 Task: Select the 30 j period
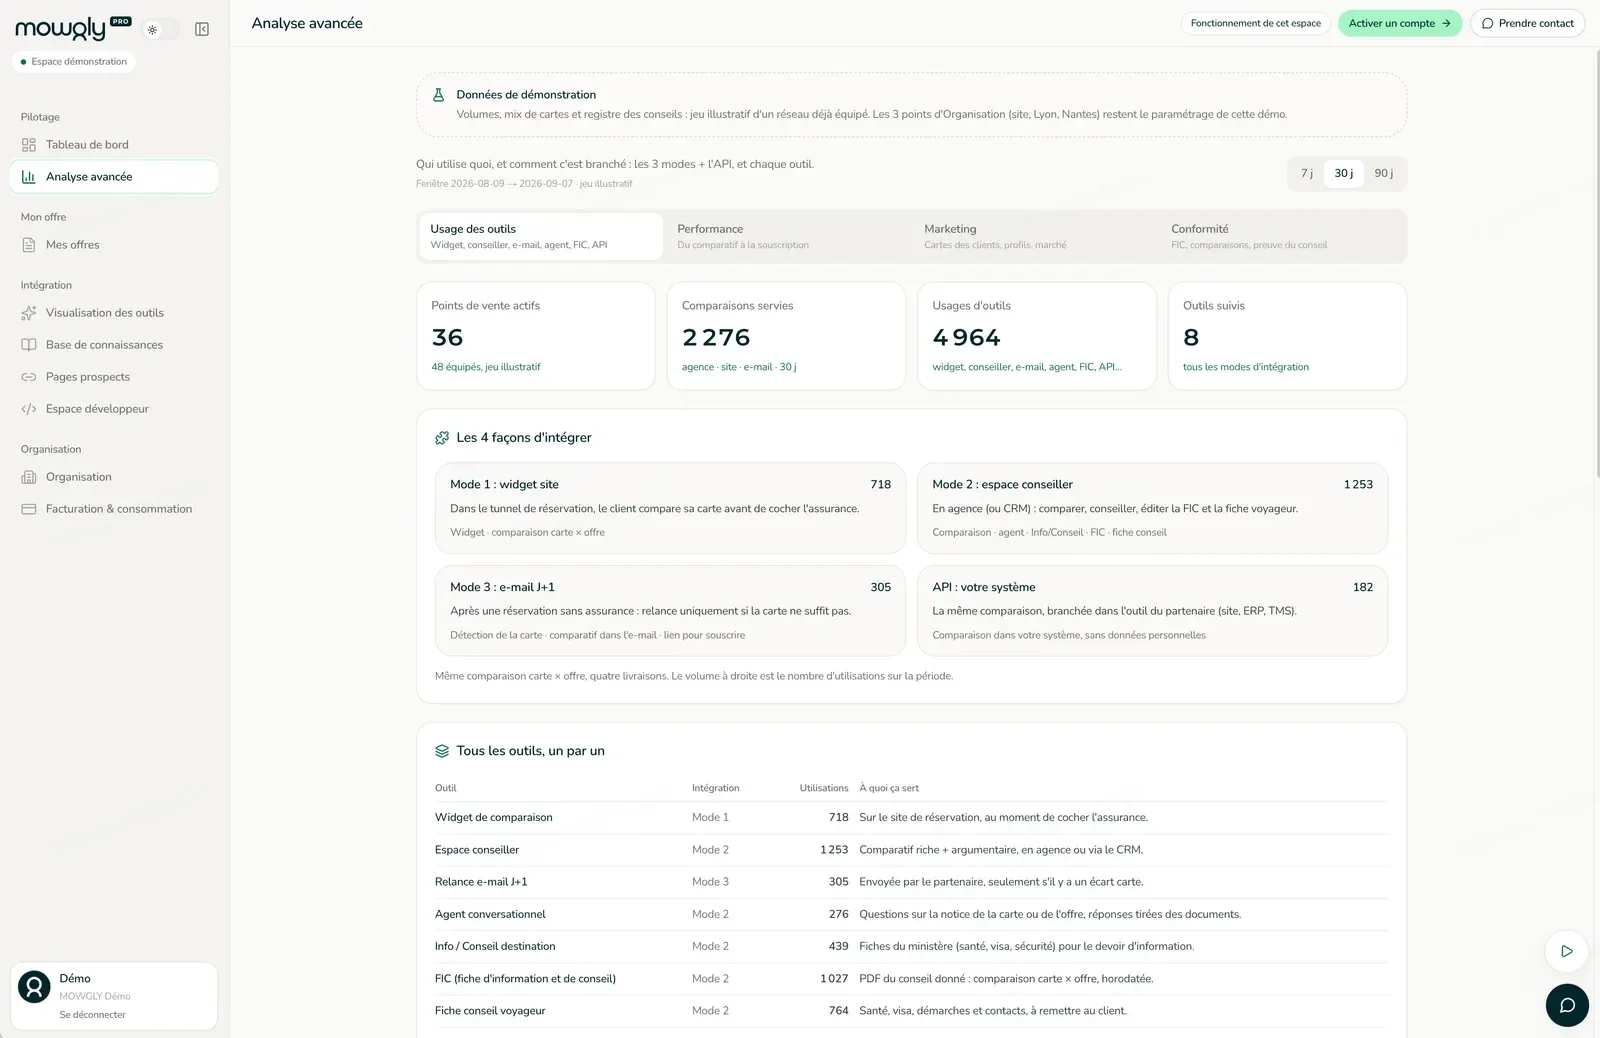(1344, 173)
